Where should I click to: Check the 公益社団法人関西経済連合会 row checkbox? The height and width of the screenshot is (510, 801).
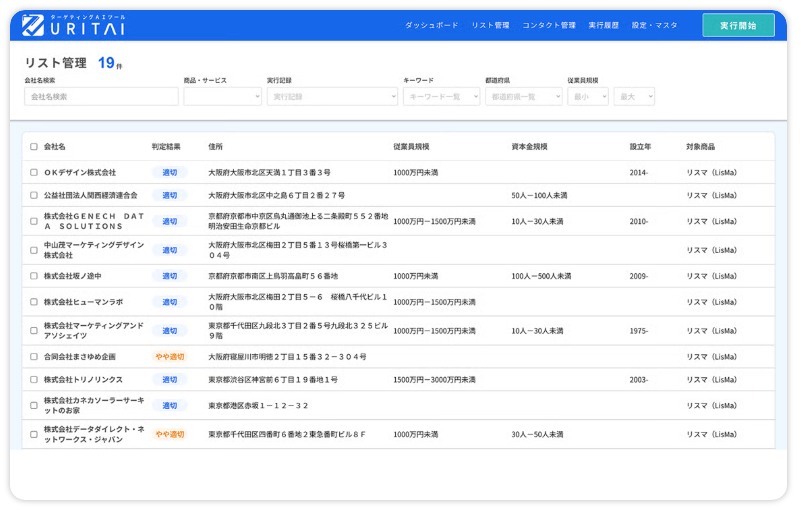click(x=34, y=195)
